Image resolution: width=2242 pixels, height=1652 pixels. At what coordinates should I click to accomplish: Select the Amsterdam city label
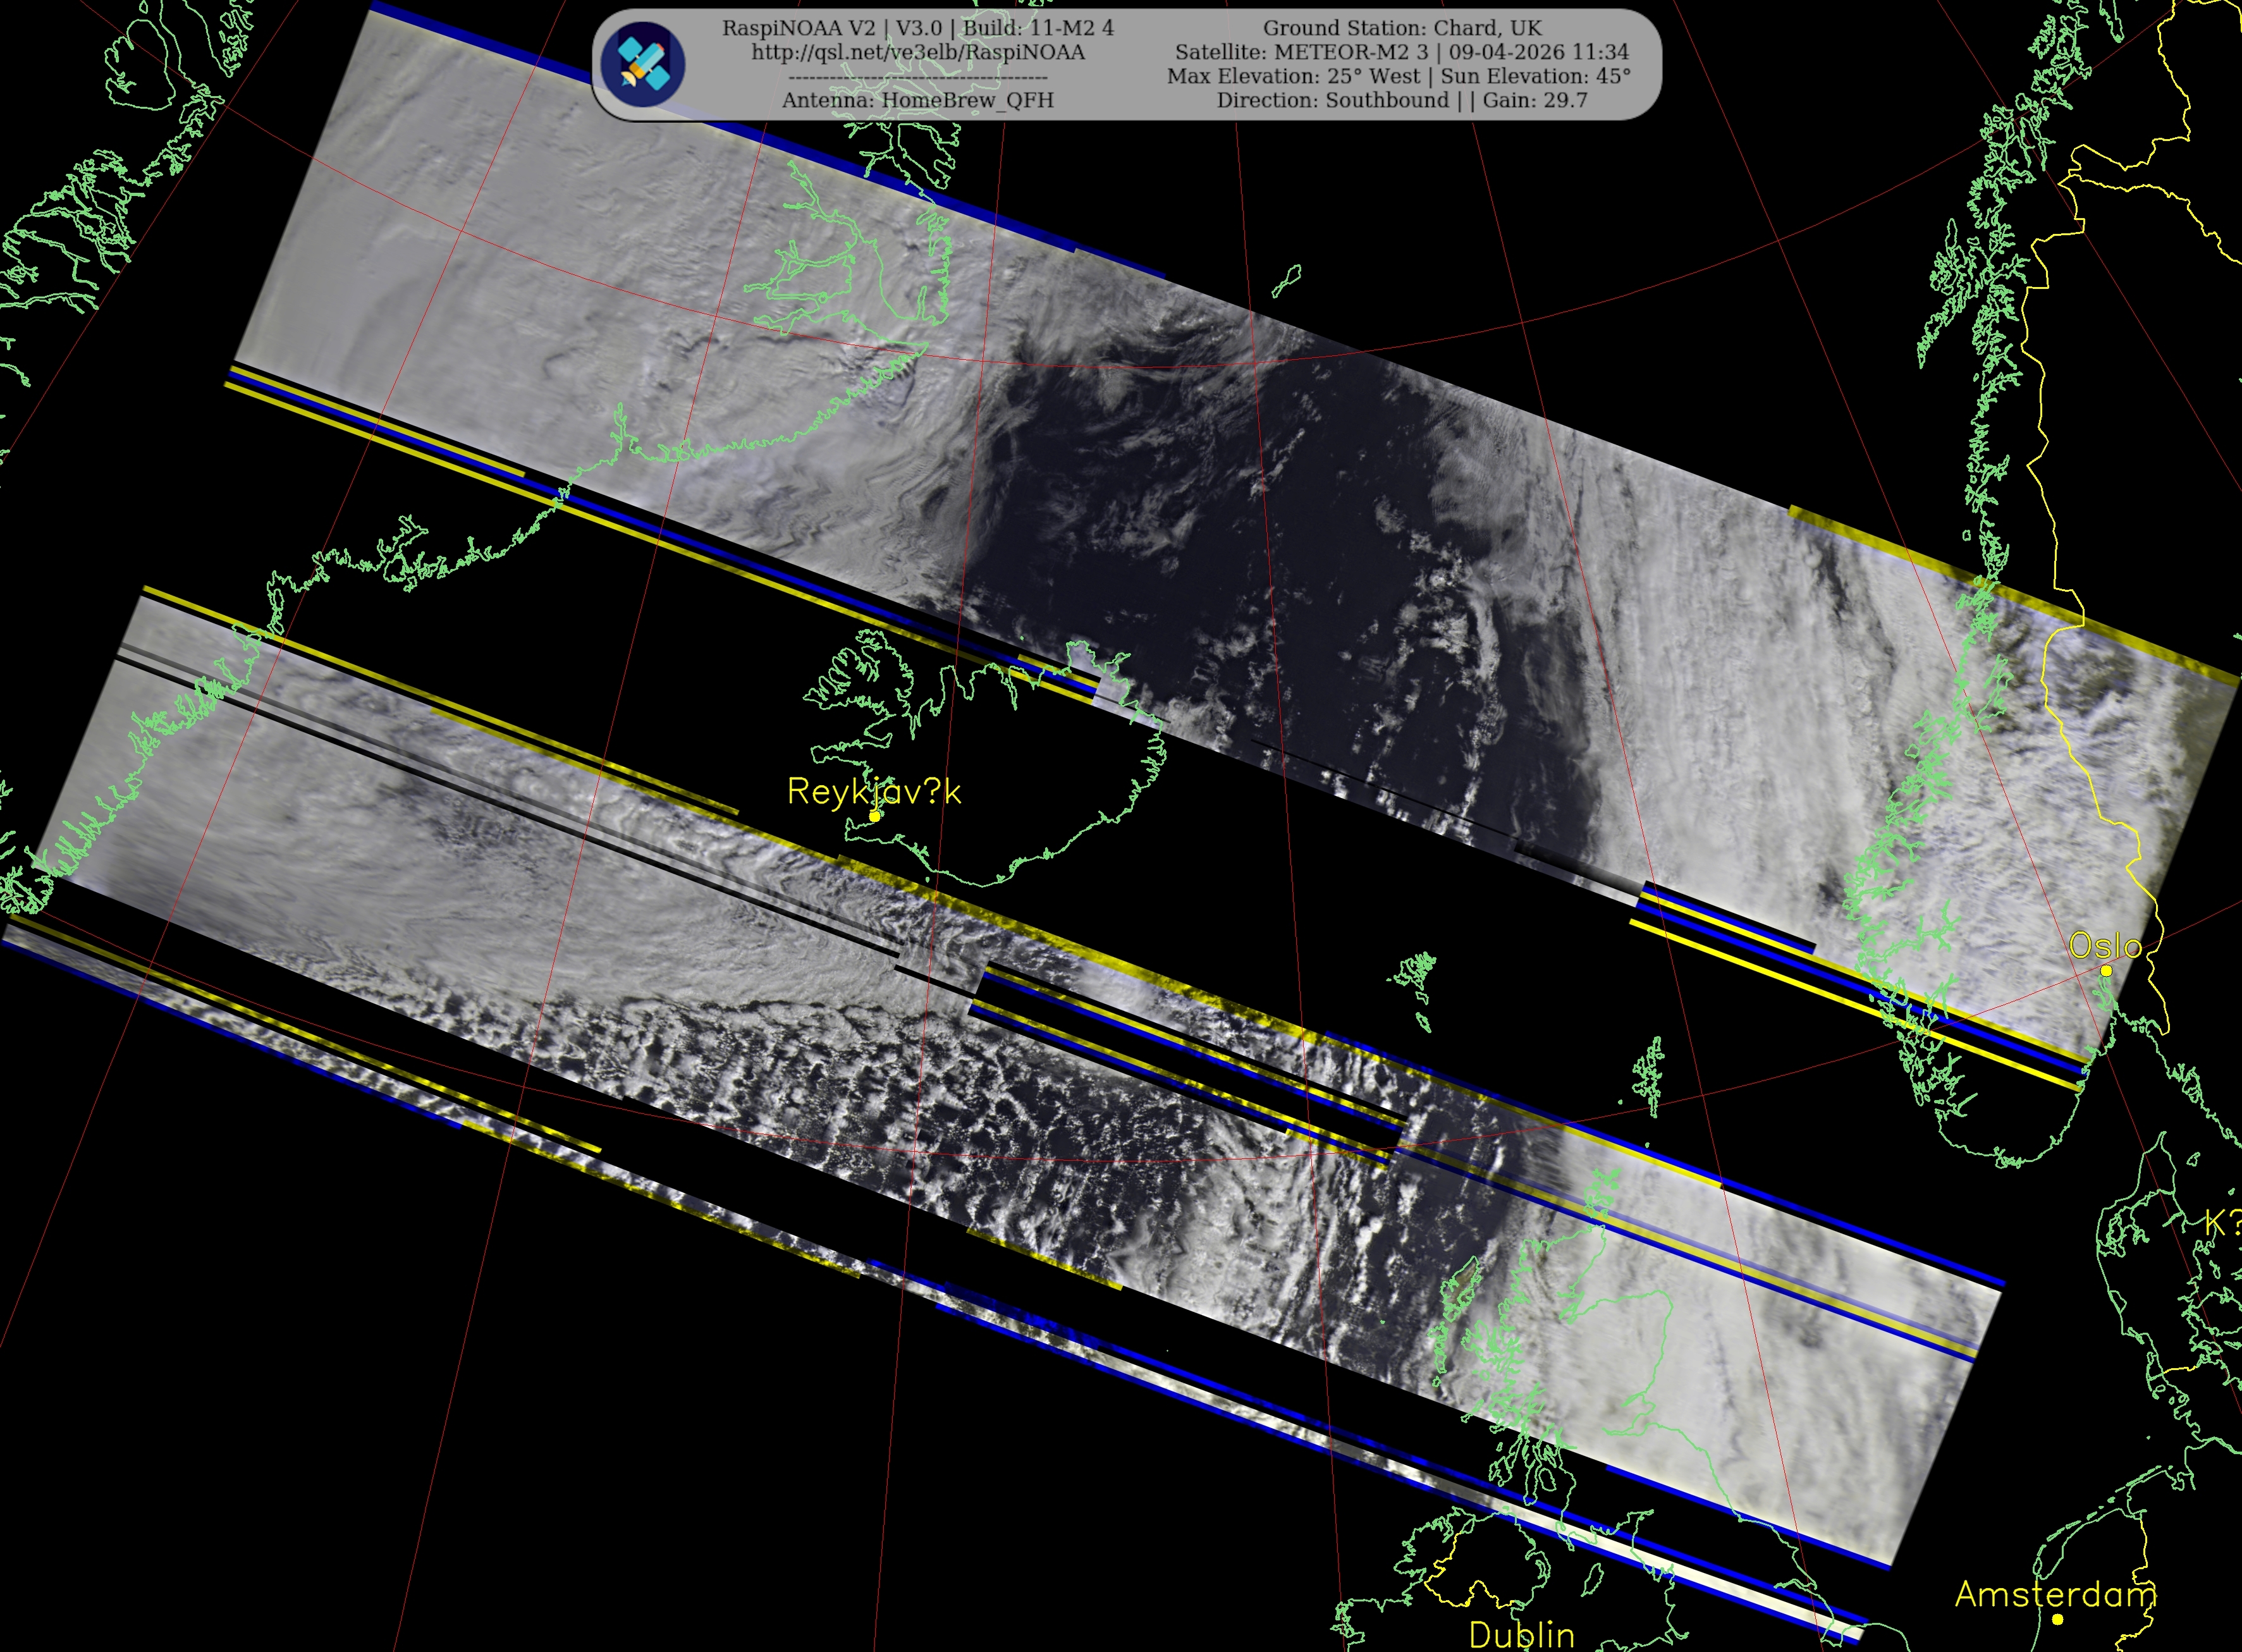pyautogui.click(x=2055, y=1594)
